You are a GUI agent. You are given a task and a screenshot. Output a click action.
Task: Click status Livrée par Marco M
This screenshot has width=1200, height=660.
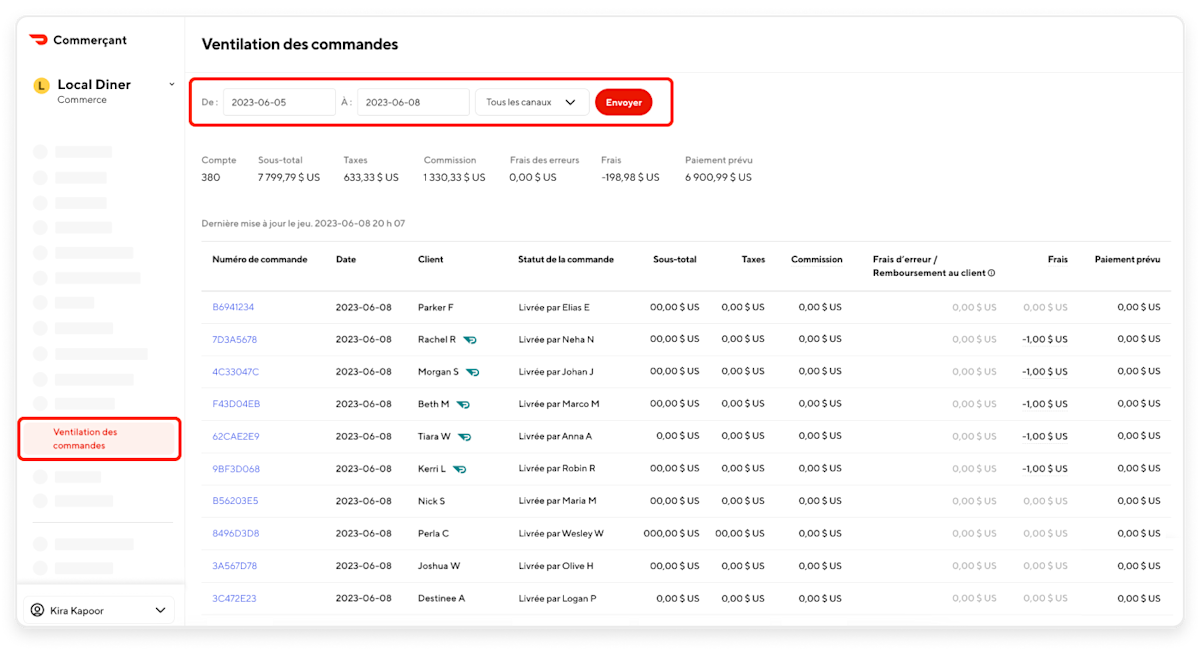[559, 404]
